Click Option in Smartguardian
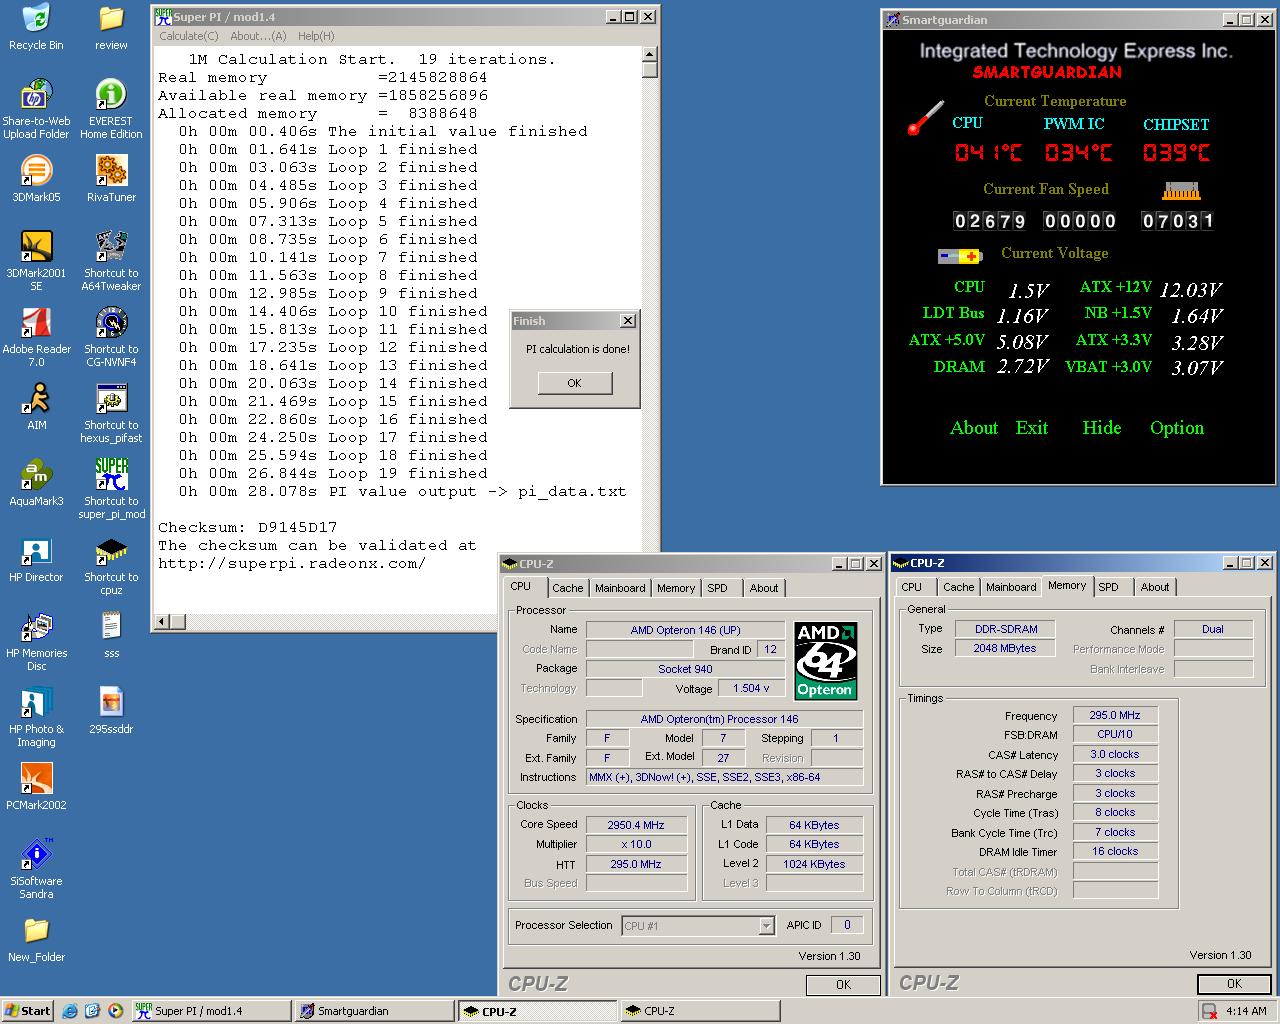Screen dimensions: 1280x1024 tap(1177, 428)
